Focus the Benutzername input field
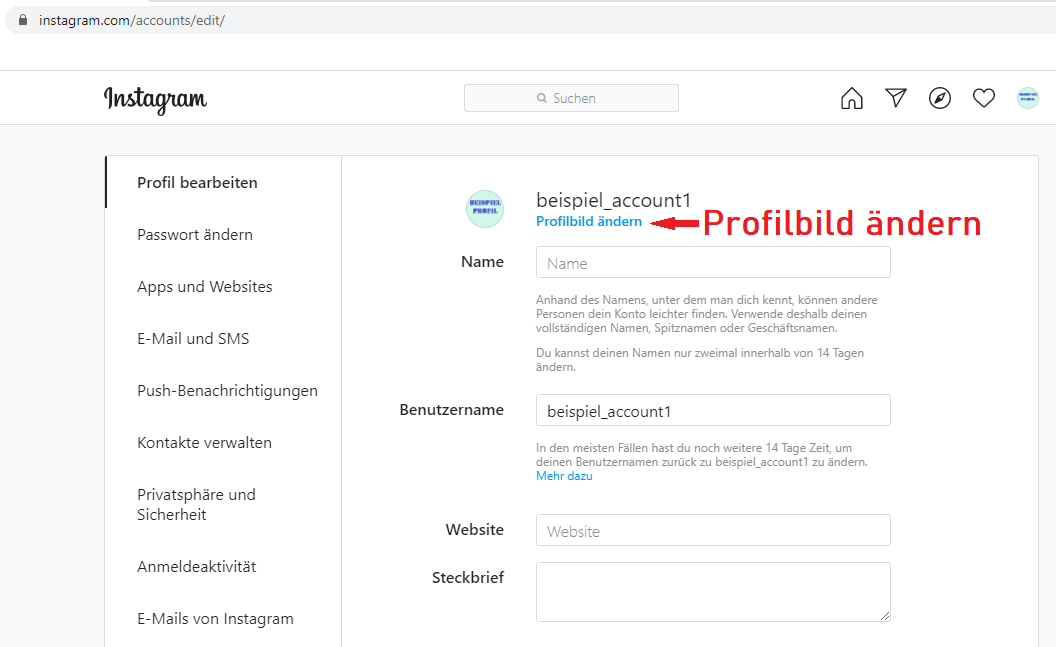The height and width of the screenshot is (647, 1056). pos(713,410)
